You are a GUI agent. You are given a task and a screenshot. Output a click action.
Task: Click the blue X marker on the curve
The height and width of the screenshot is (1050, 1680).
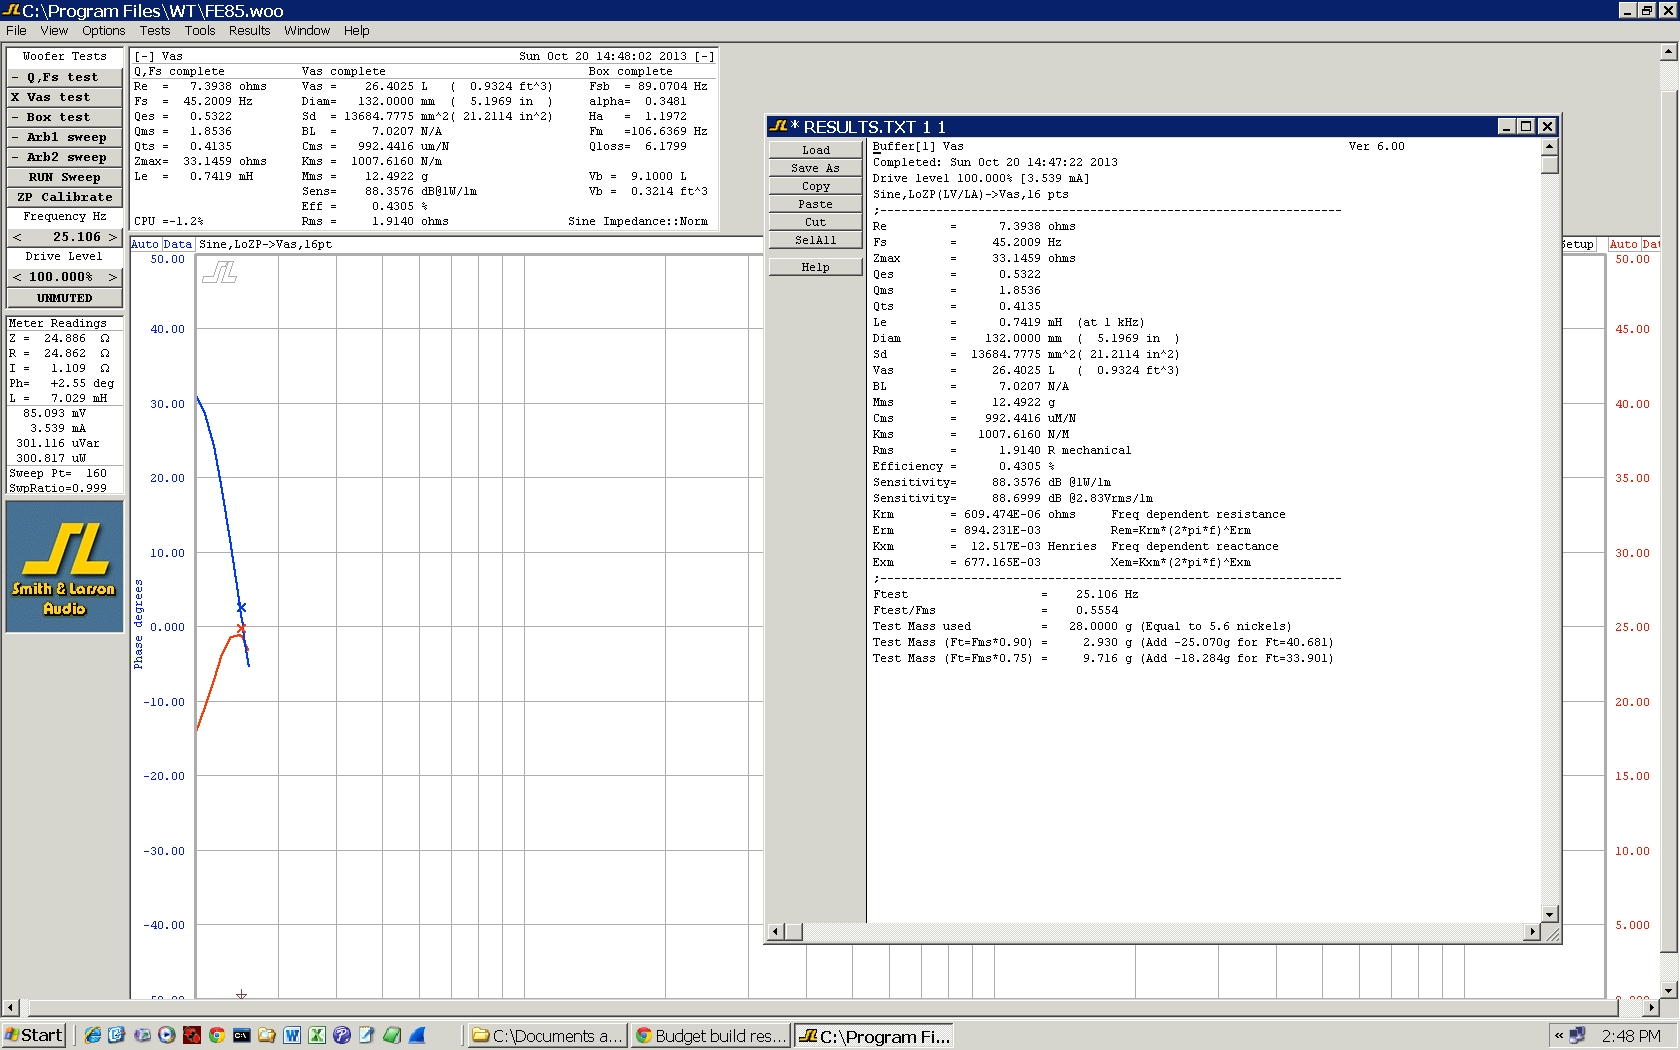click(241, 608)
